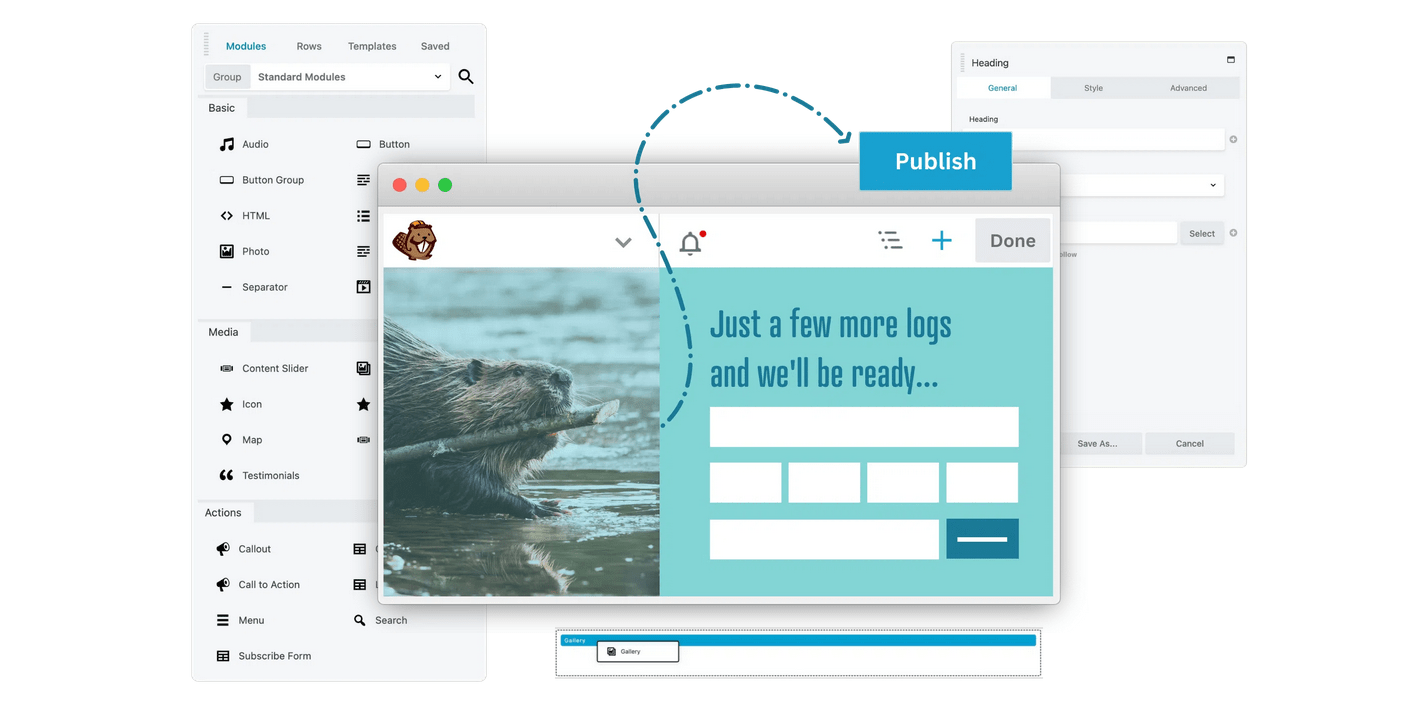This screenshot has height=708, width=1427.
Task: Select the HTML module code icon
Action: 227,216
